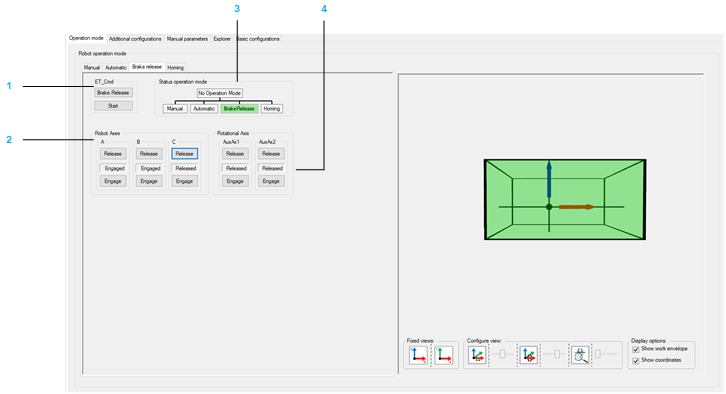The height and width of the screenshot is (394, 726).
Task: Release the brake of robot axis A
Action: pyautogui.click(x=113, y=154)
